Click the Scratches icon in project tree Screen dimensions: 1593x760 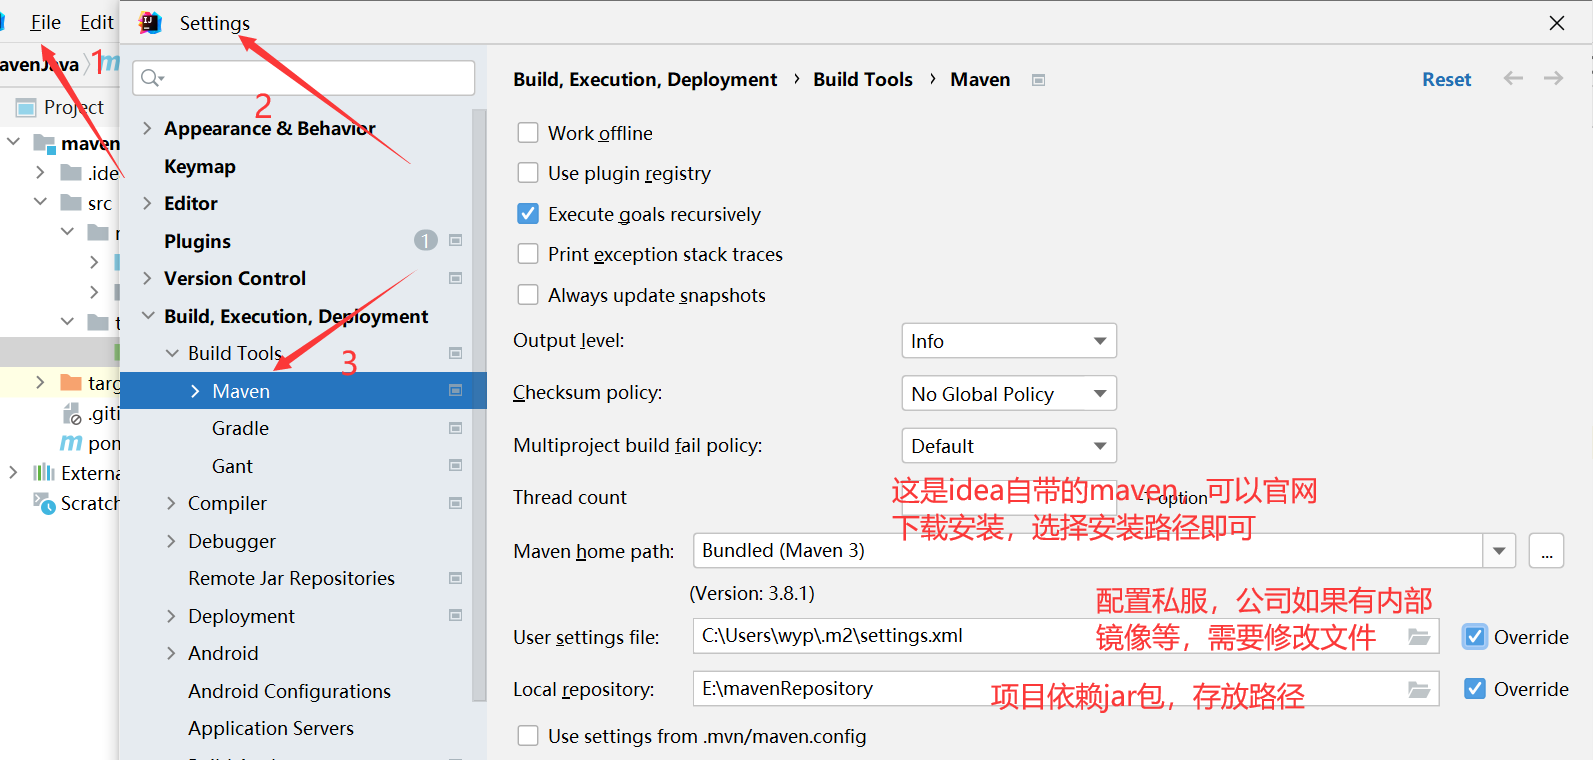tap(44, 502)
